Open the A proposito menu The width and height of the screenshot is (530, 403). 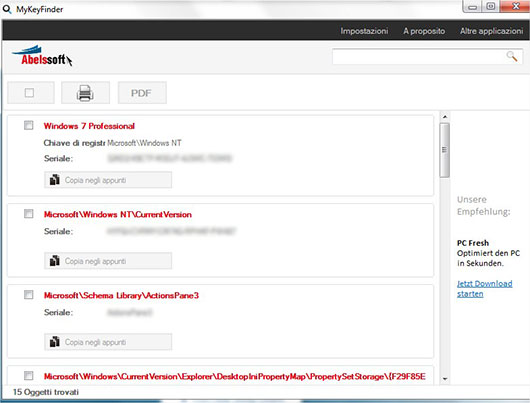coord(424,31)
